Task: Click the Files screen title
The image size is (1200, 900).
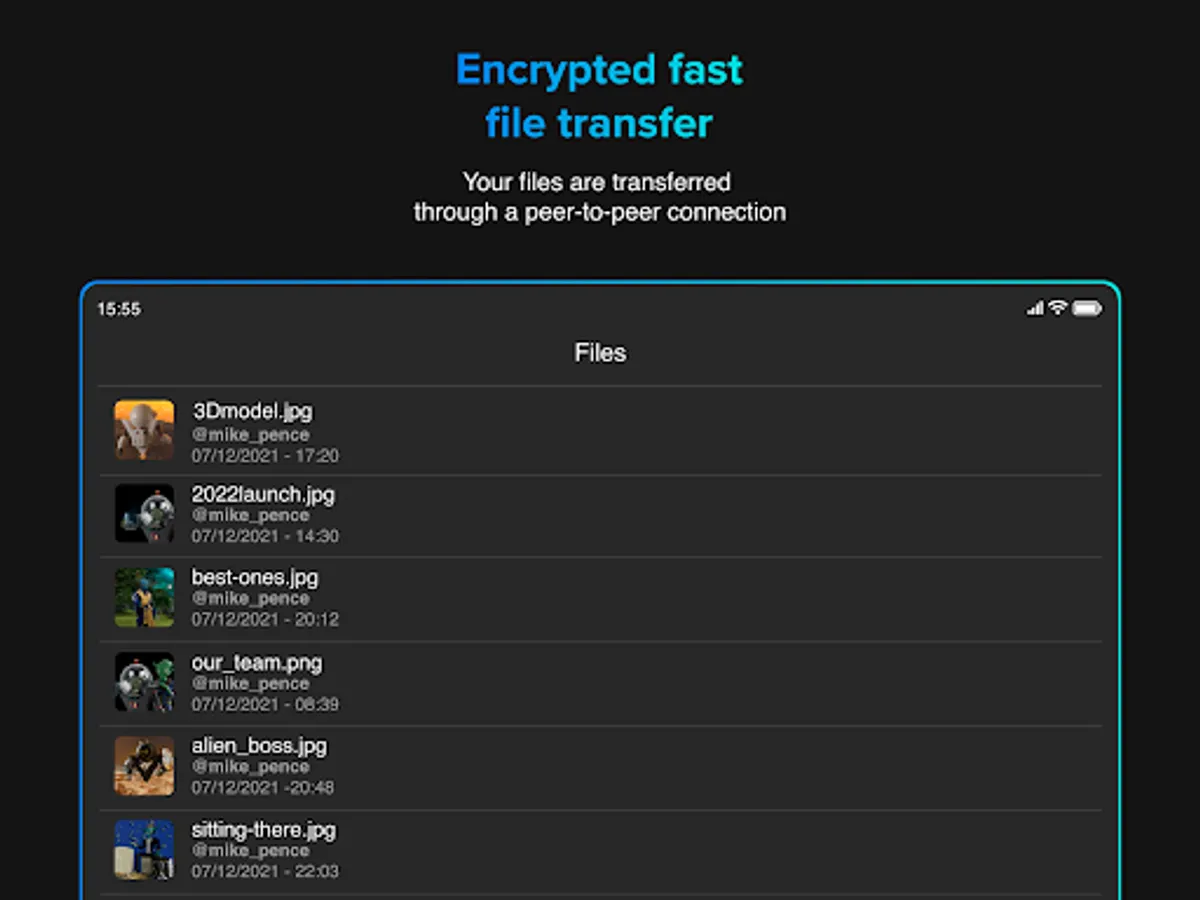Action: [x=600, y=353]
